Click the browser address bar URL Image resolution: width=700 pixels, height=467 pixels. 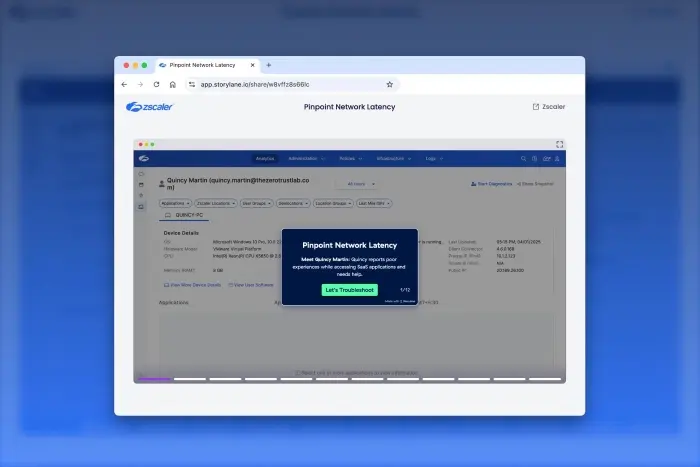(x=254, y=84)
